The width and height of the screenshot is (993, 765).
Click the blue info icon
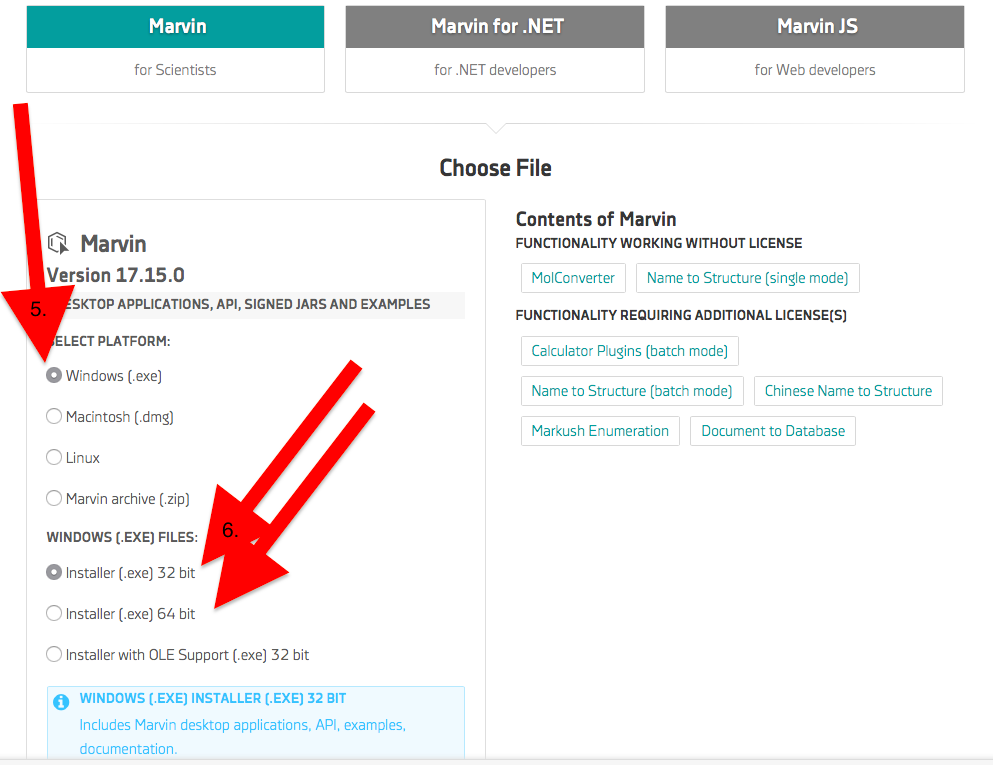point(61,702)
